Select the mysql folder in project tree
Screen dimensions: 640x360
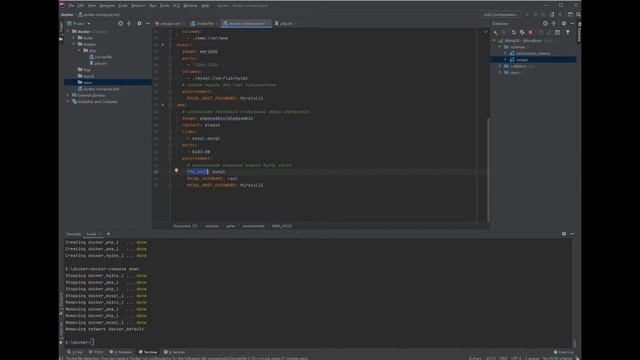tap(86, 76)
